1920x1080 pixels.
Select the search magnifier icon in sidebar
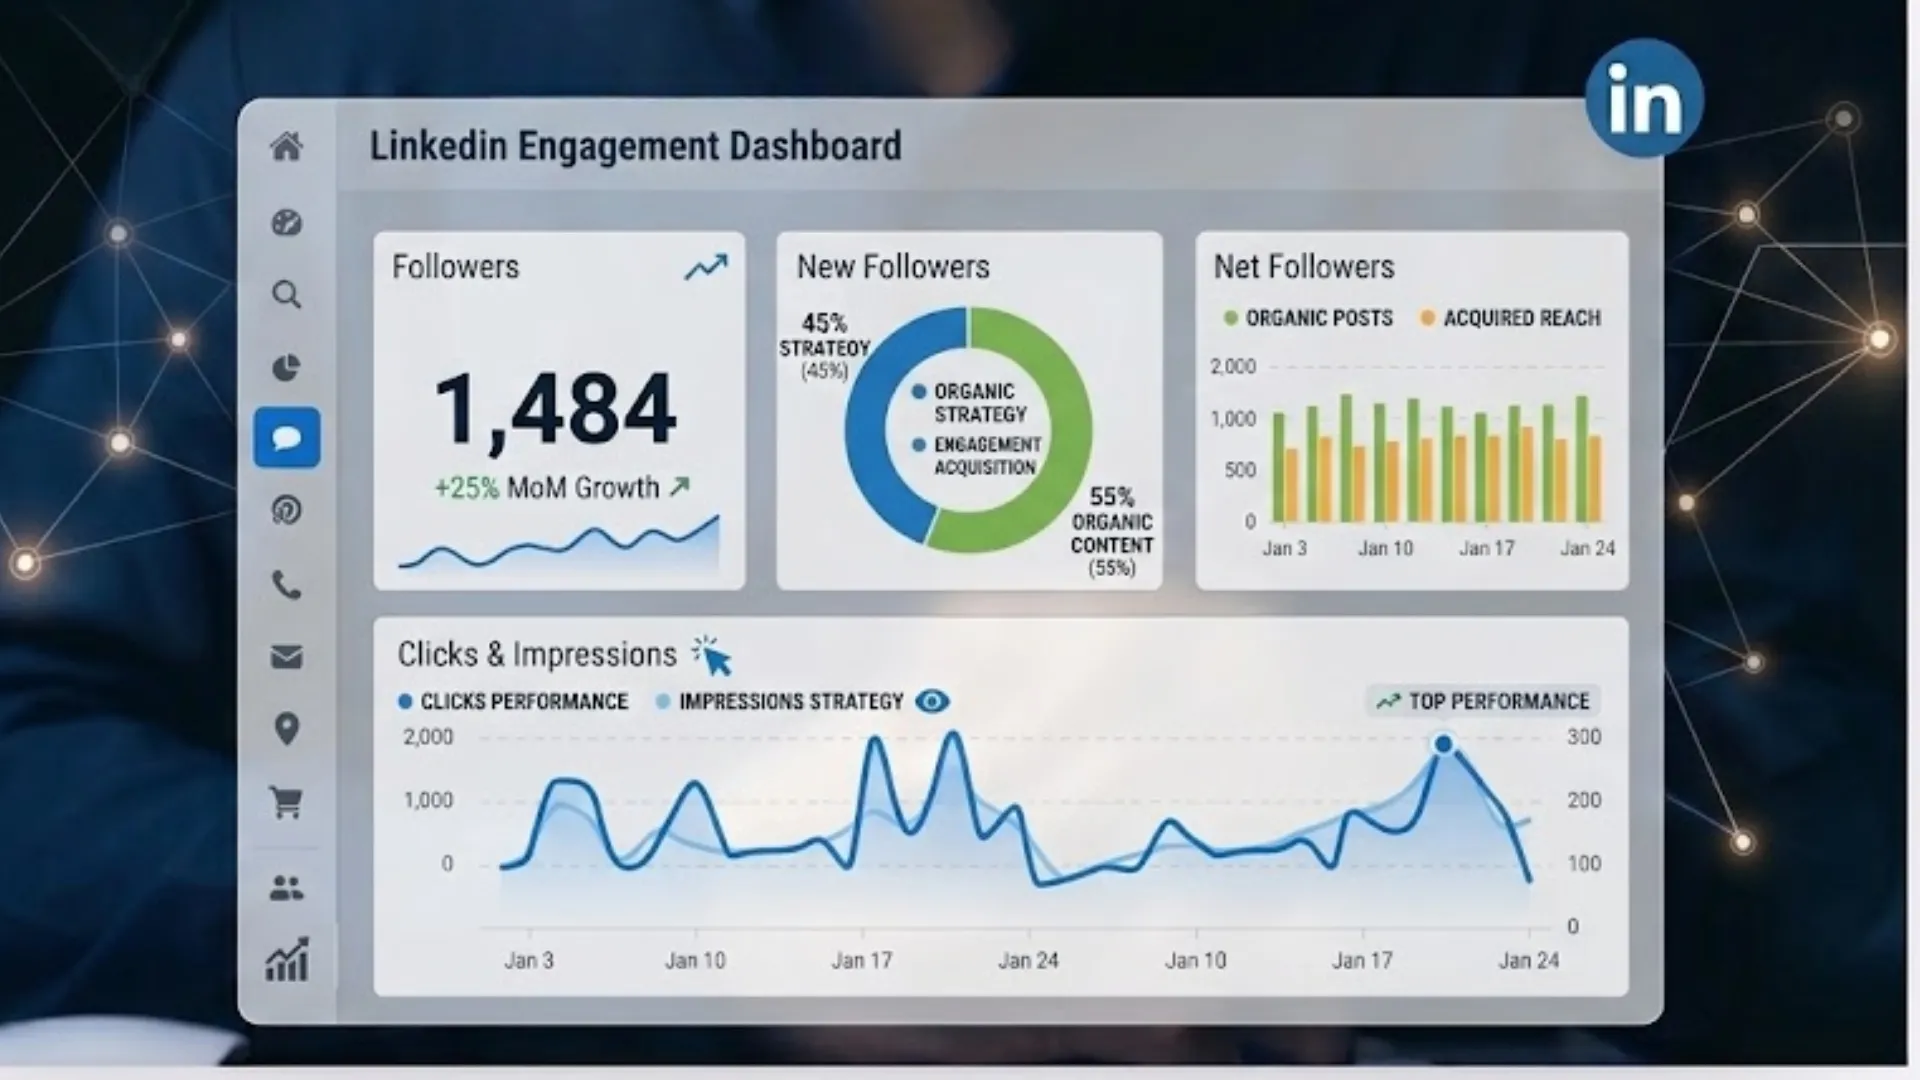(287, 295)
